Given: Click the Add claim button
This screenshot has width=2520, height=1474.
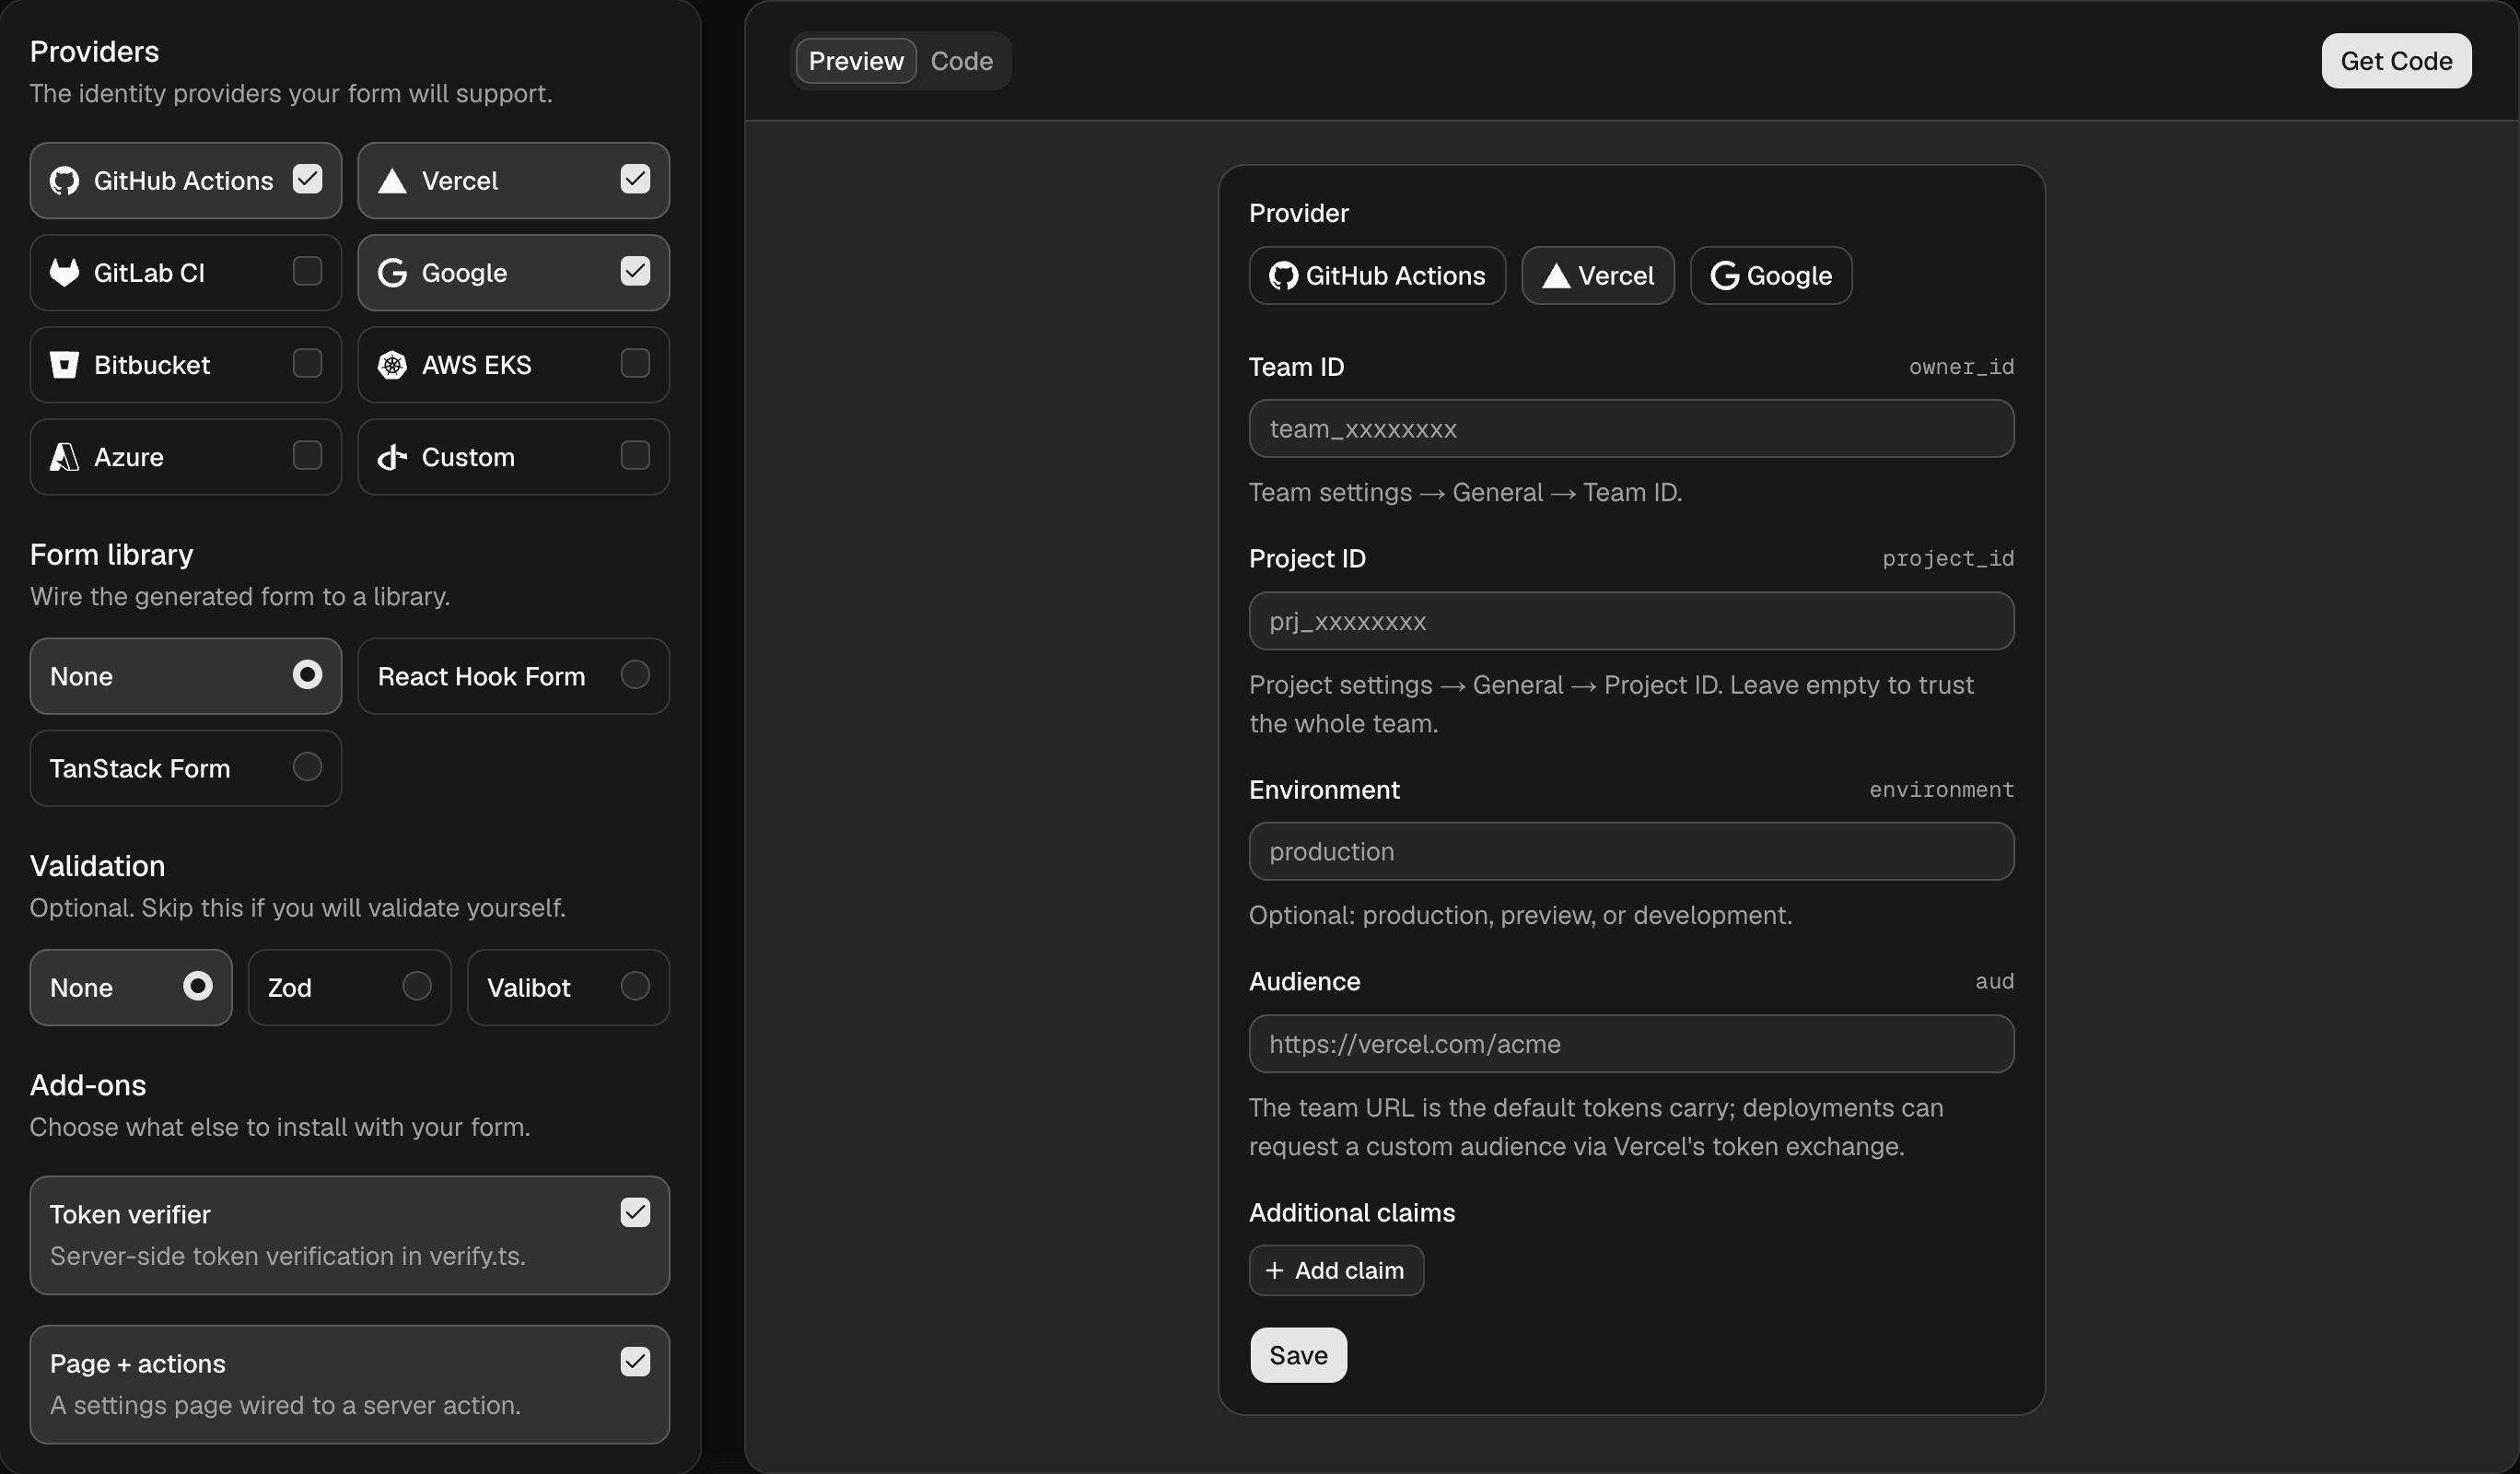Looking at the screenshot, I should (x=1336, y=1270).
